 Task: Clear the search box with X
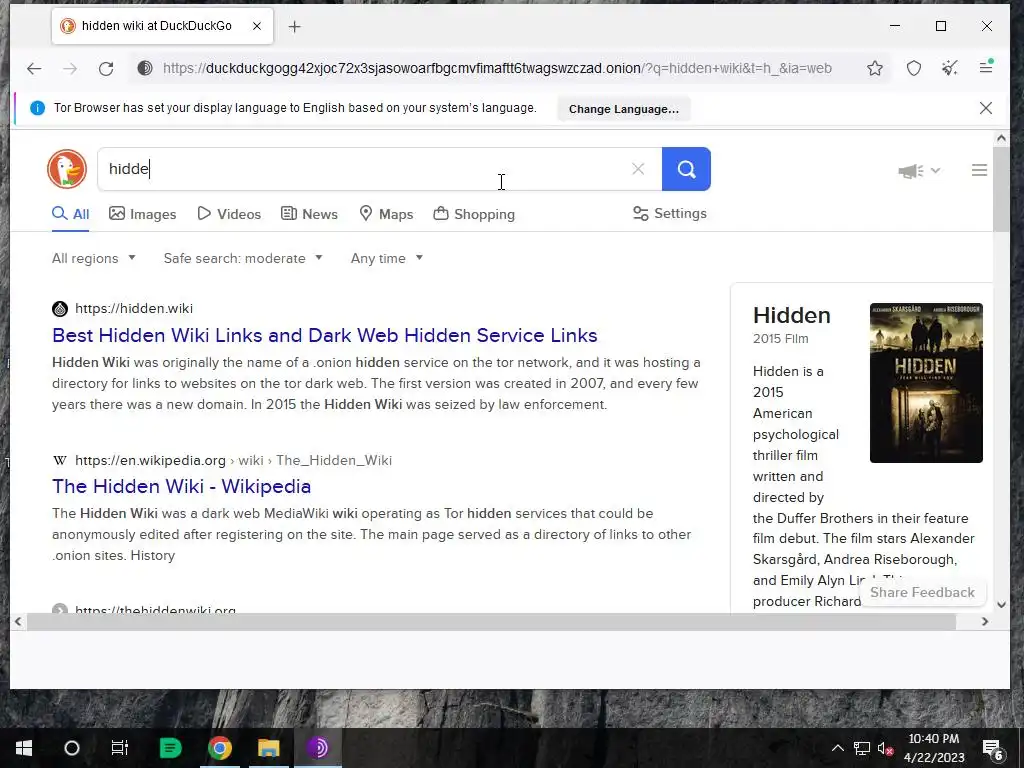click(638, 169)
